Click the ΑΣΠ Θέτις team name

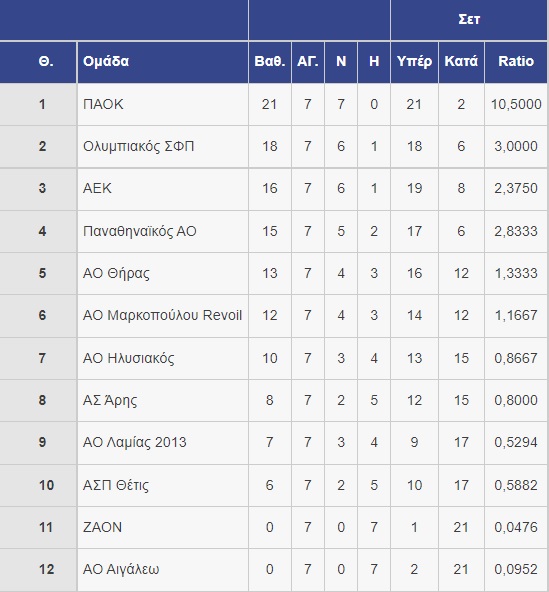point(116,485)
